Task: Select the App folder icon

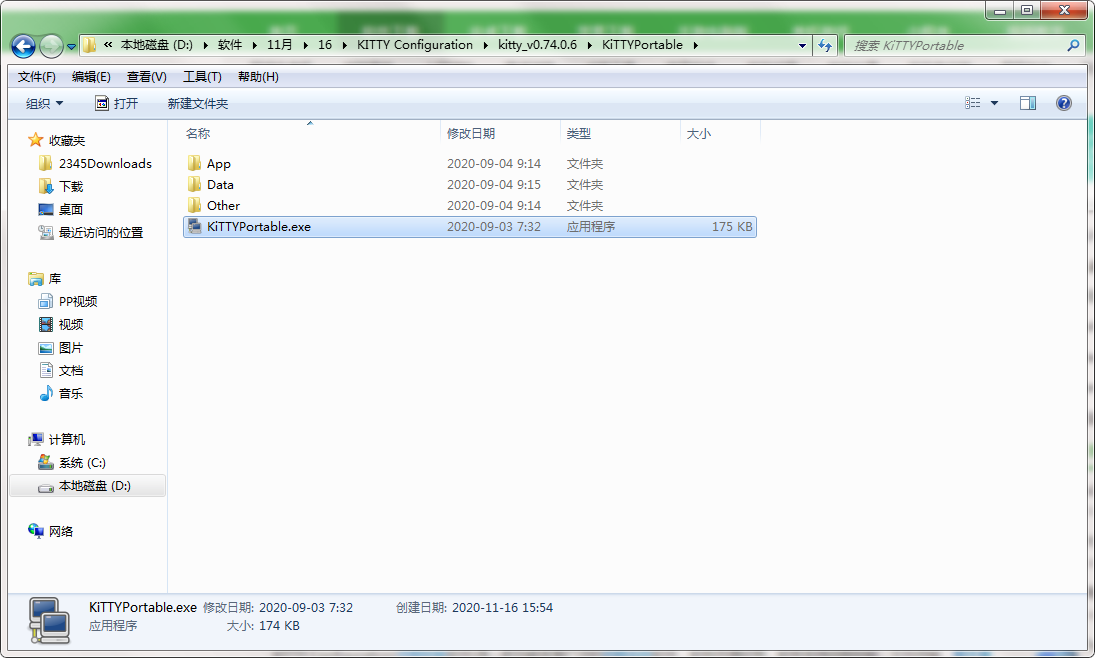Action: (195, 163)
